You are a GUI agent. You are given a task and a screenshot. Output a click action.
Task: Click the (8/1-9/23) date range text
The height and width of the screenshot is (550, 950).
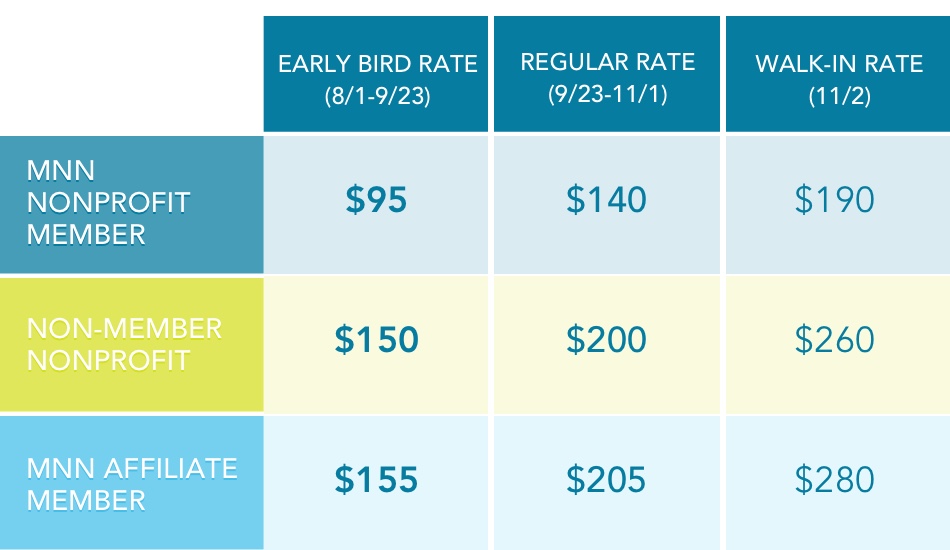pyautogui.click(x=377, y=98)
